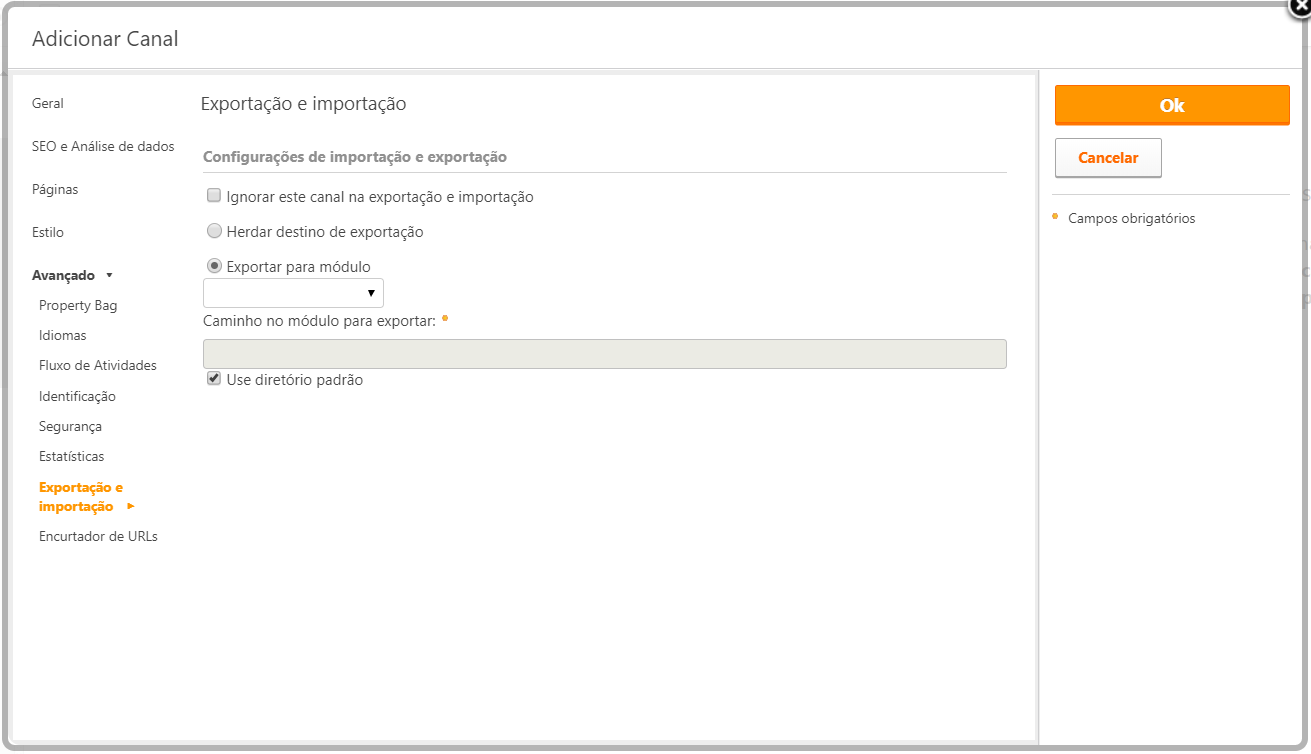This screenshot has width=1311, height=754.
Task: Click the Cancelar button
Action: pyautogui.click(x=1108, y=158)
